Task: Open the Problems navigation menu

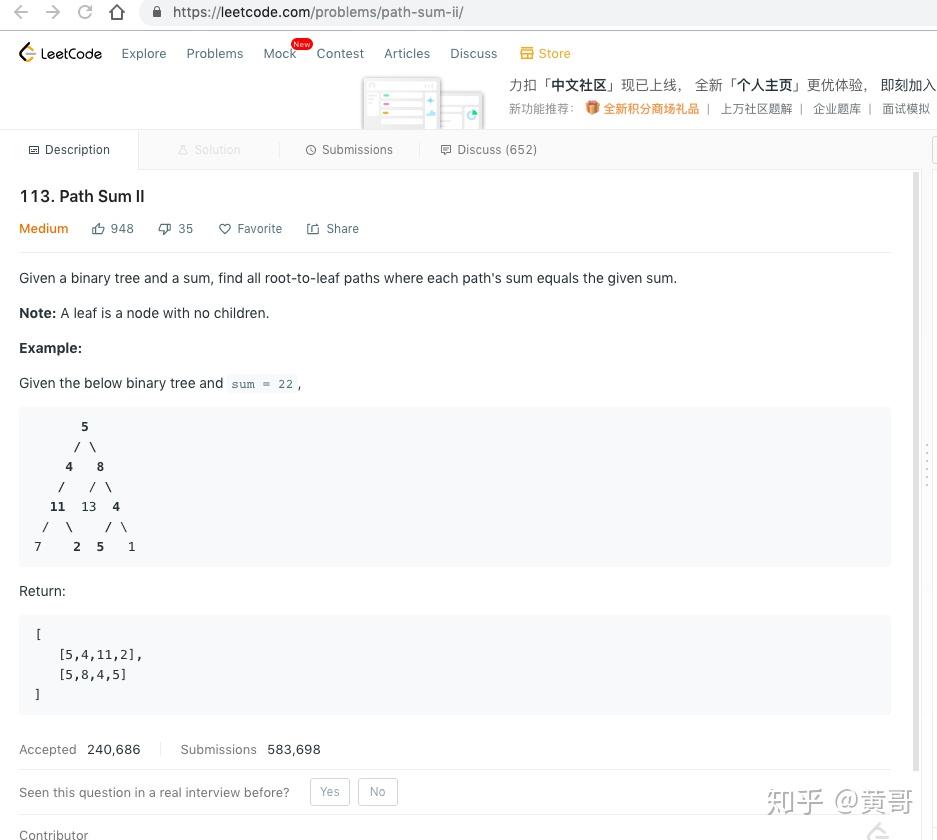Action: tap(214, 53)
